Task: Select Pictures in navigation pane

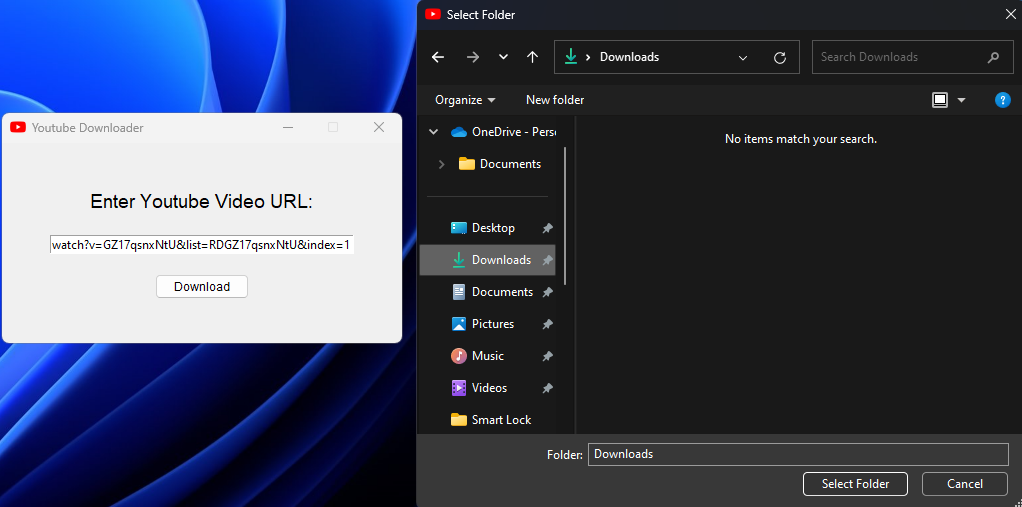Action: (x=483, y=324)
